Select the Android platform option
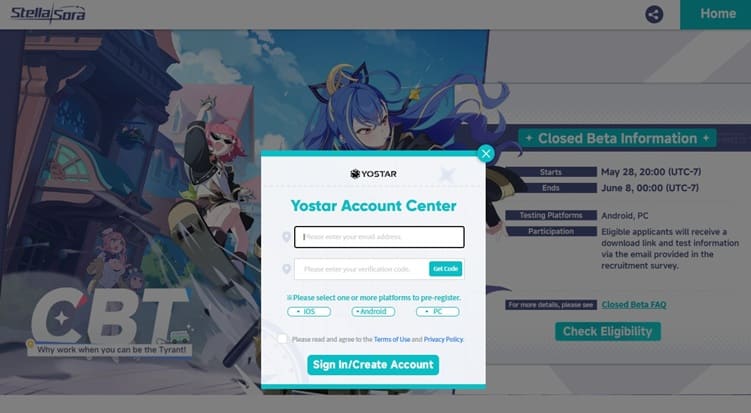Image resolution: width=751 pixels, height=413 pixels. point(373,311)
